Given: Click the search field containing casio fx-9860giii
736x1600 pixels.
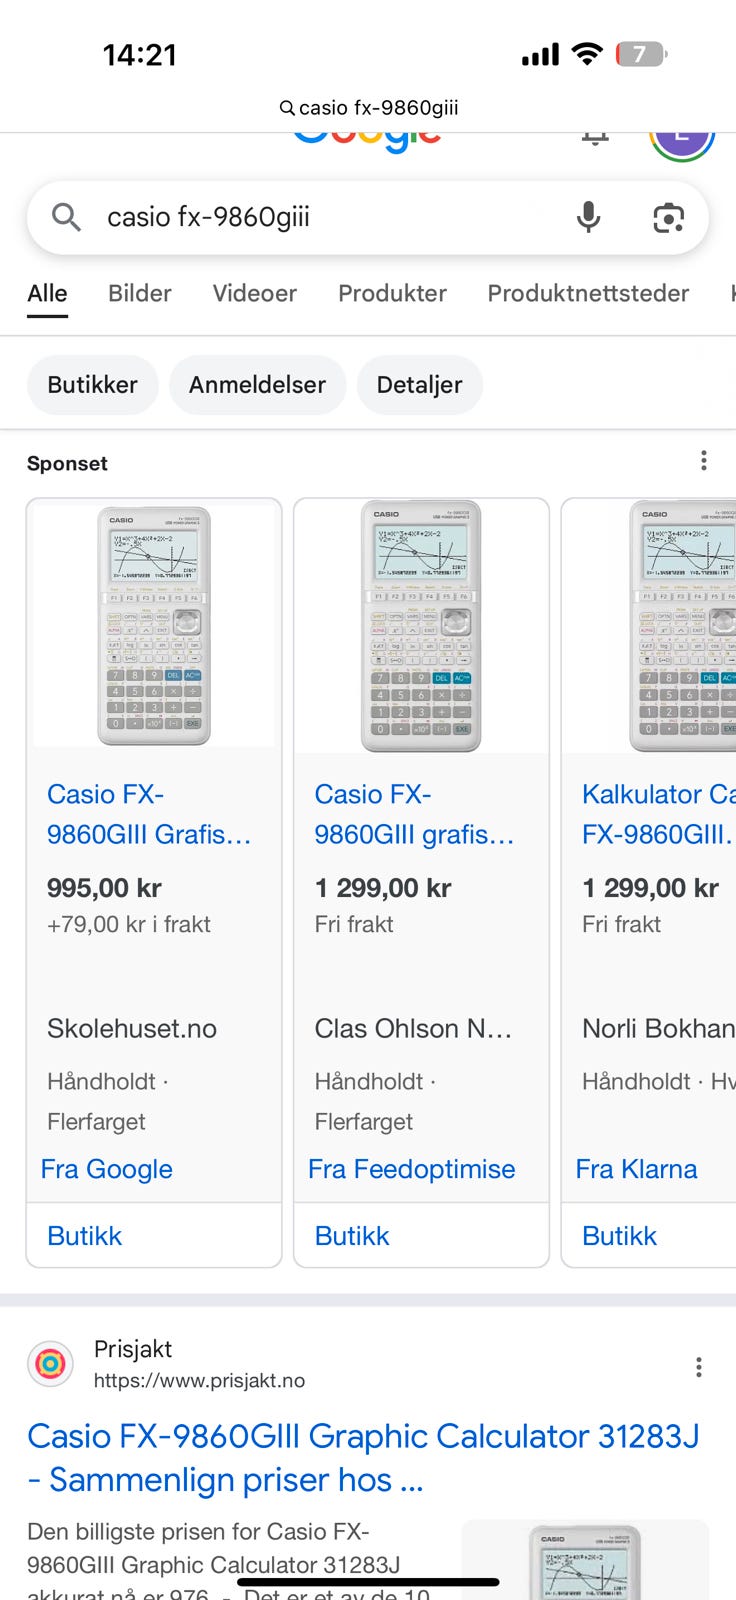Looking at the screenshot, I should click(320, 217).
